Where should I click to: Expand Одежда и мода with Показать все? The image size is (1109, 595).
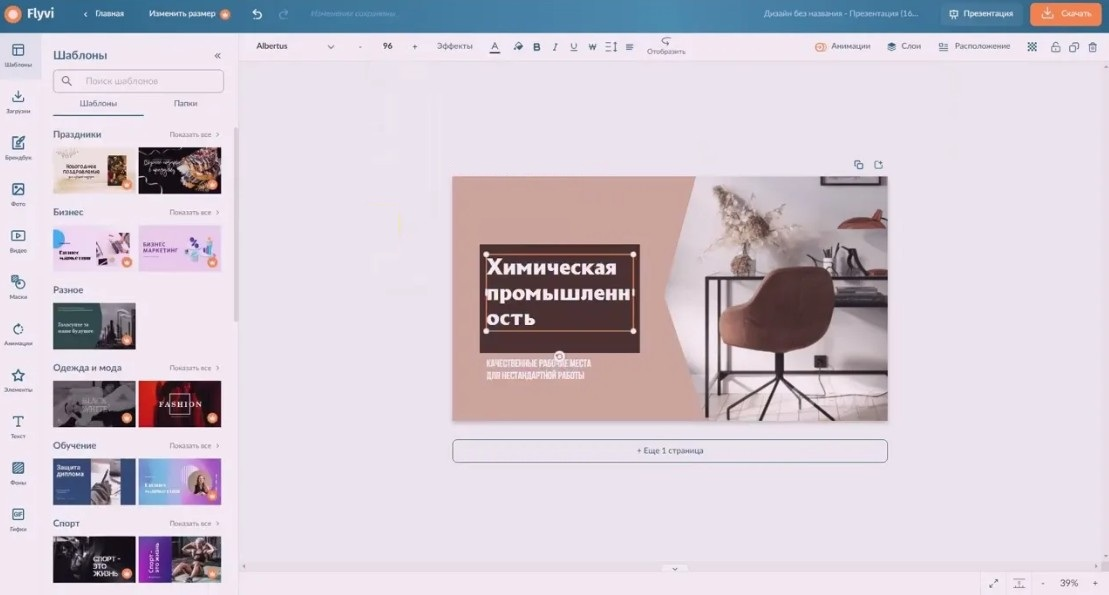194,368
